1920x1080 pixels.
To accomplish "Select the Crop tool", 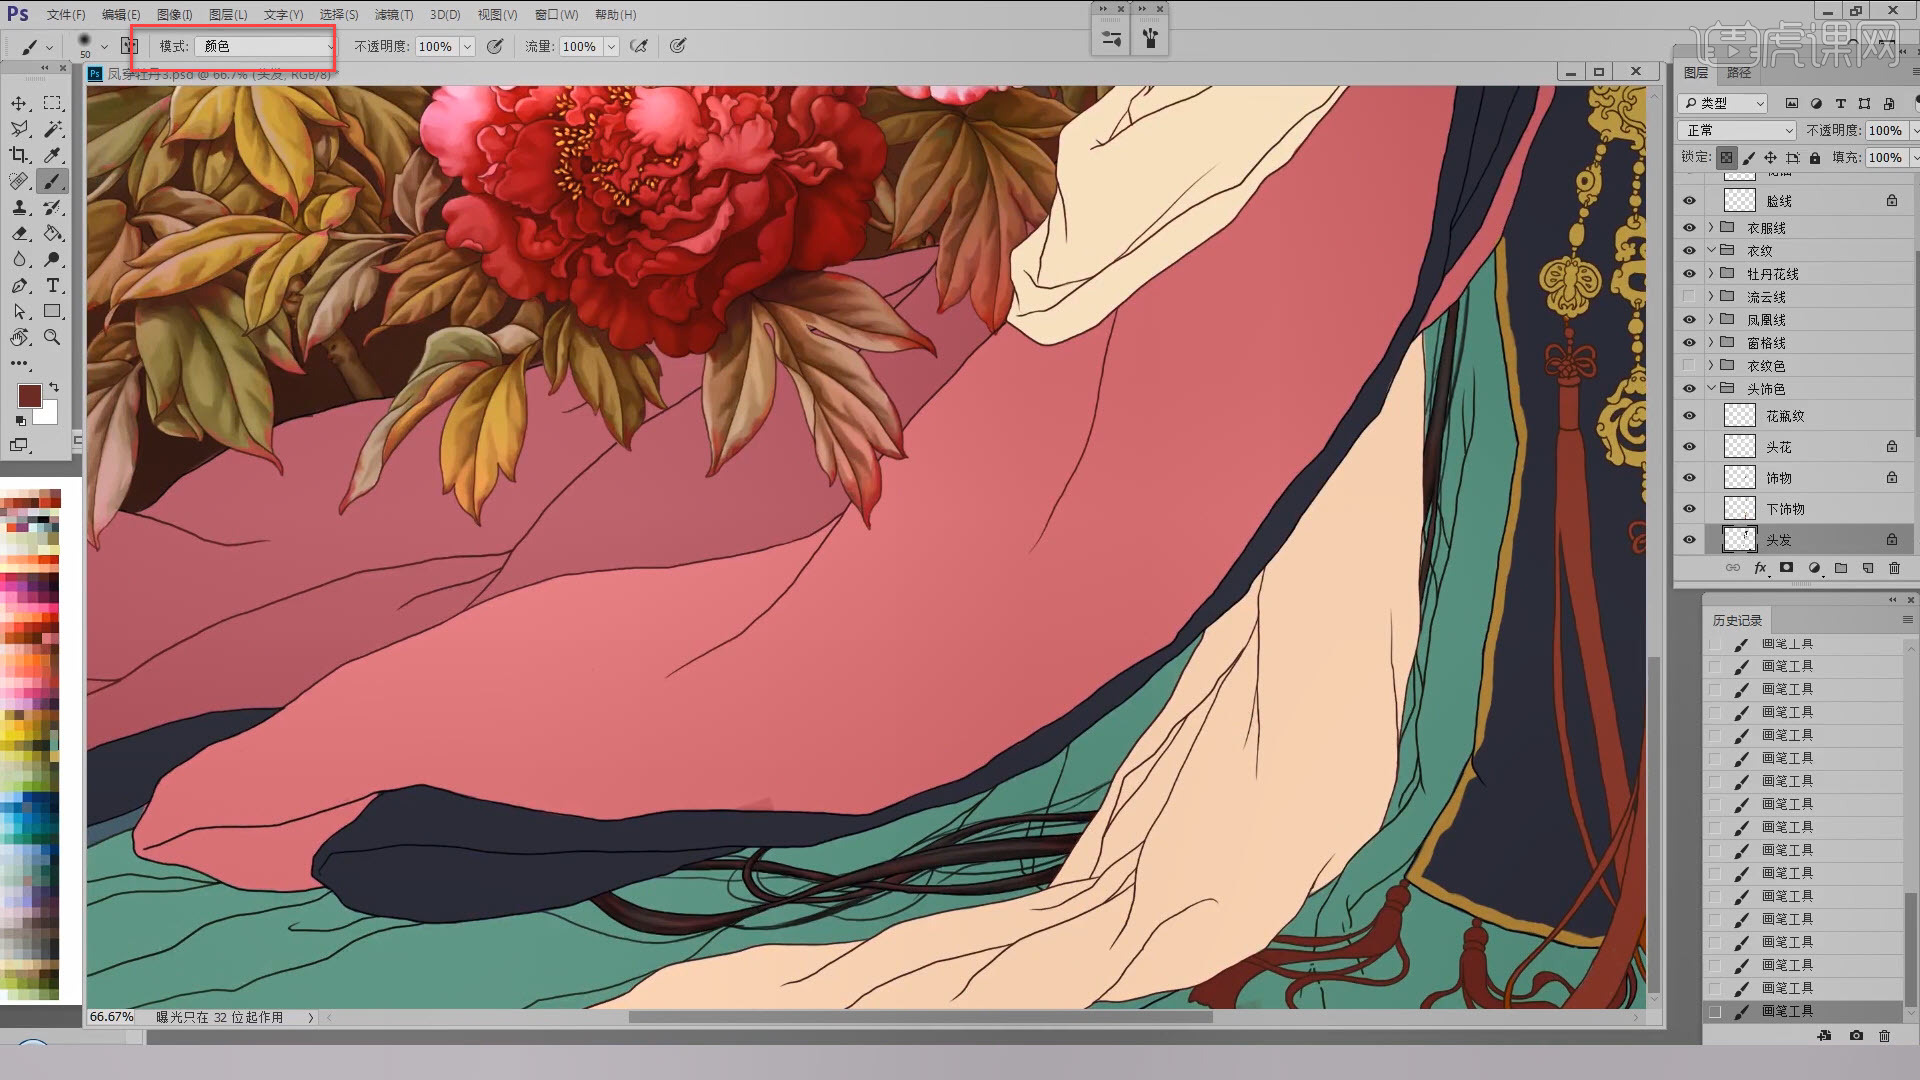I will [x=19, y=155].
